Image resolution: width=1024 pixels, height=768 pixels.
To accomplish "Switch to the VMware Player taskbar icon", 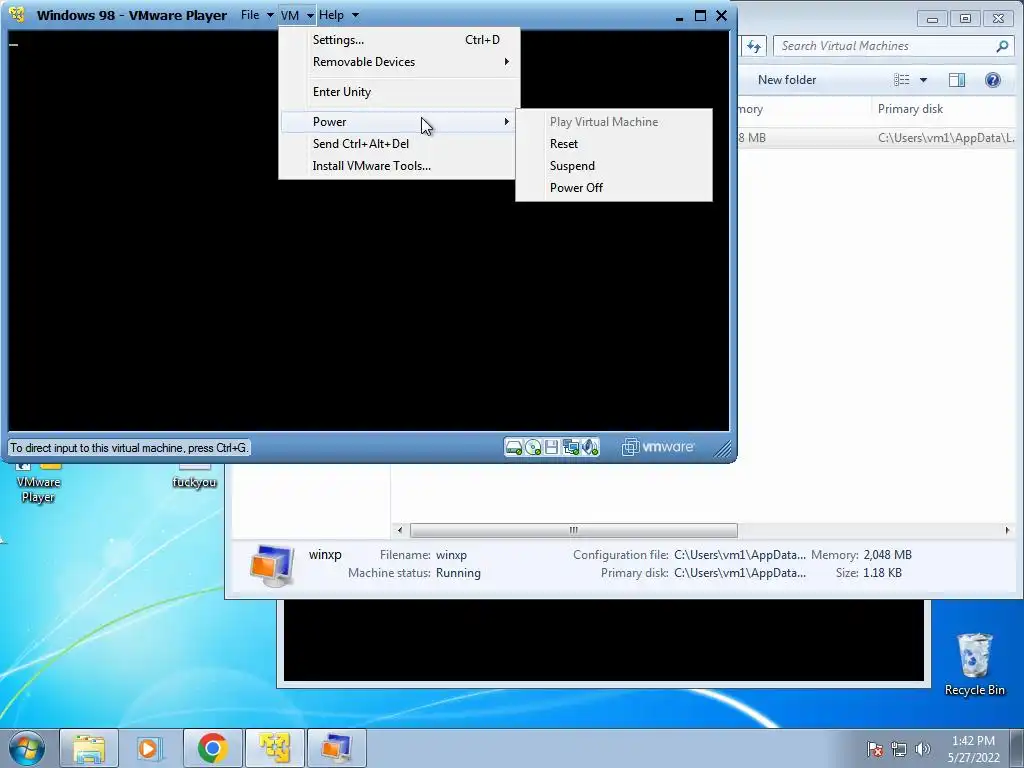I will click(x=274, y=748).
